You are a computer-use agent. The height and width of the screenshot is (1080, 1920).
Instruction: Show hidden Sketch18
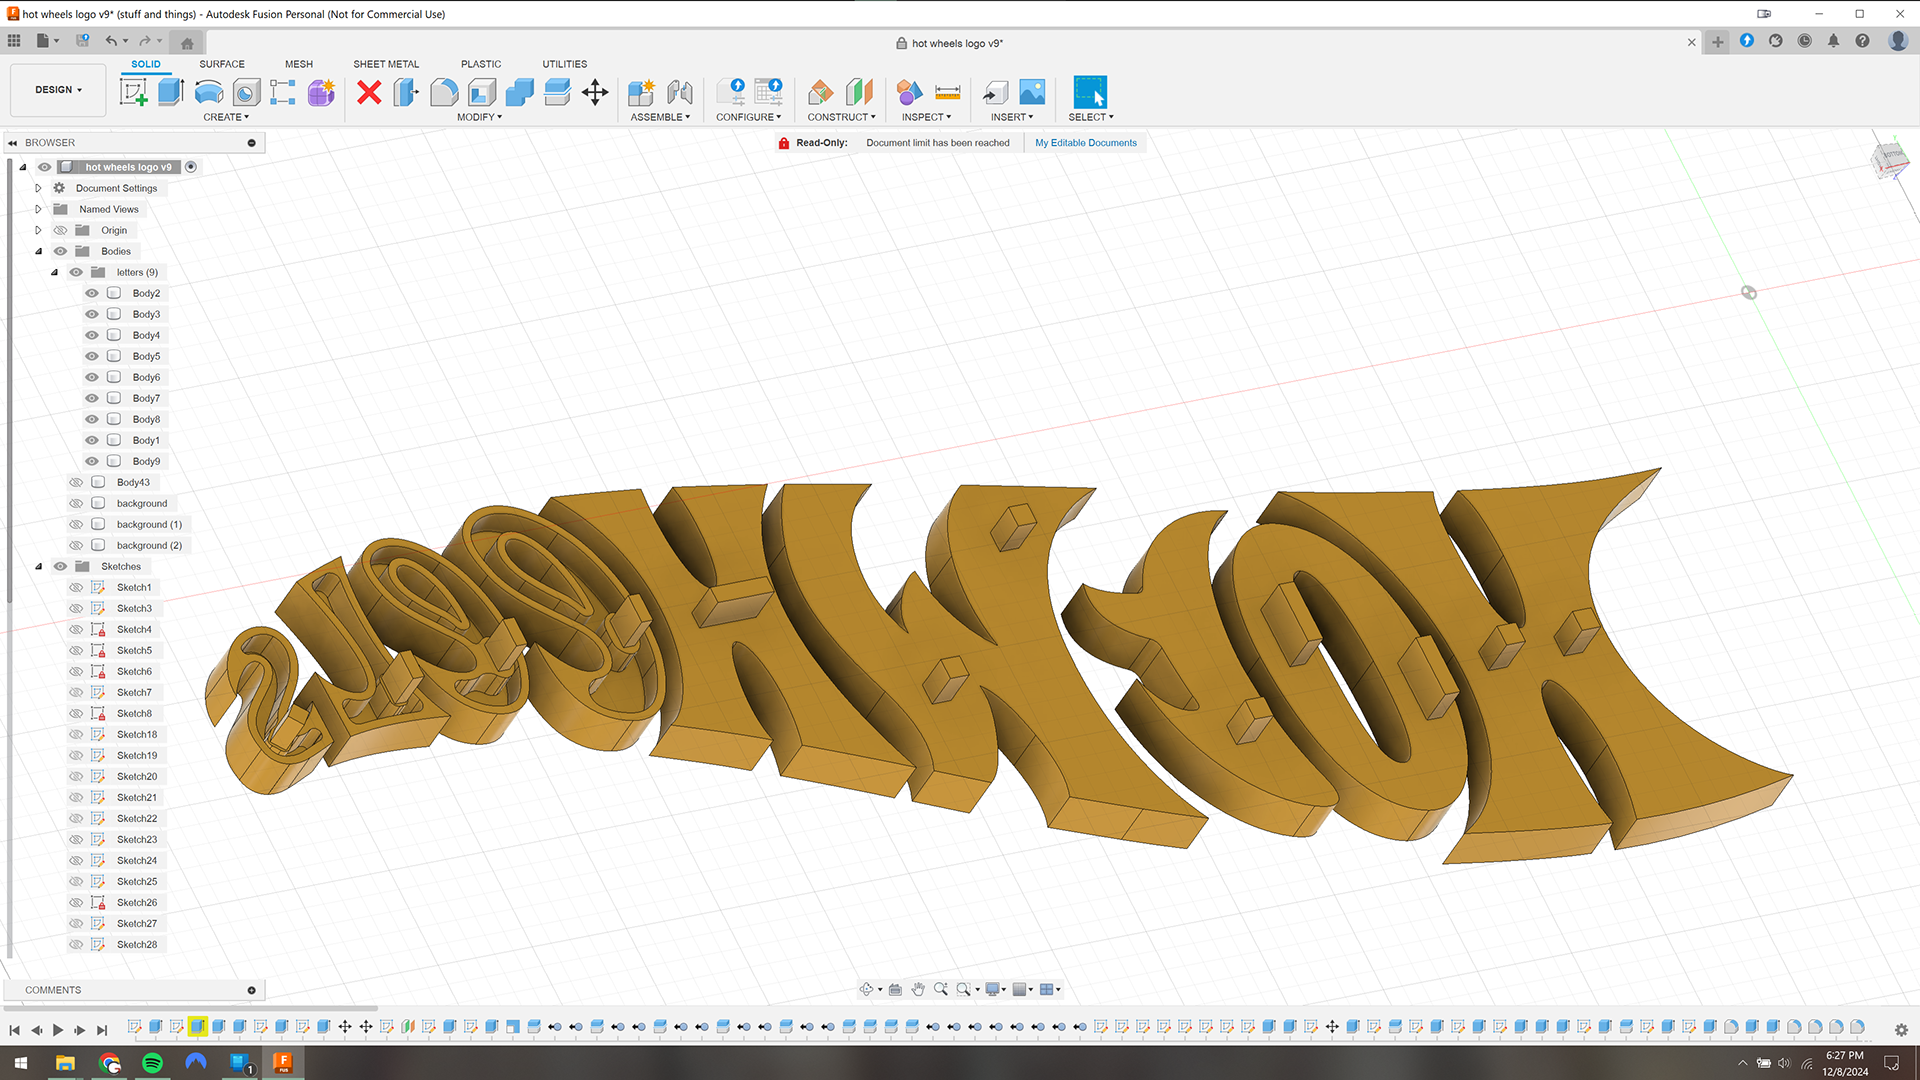click(76, 734)
